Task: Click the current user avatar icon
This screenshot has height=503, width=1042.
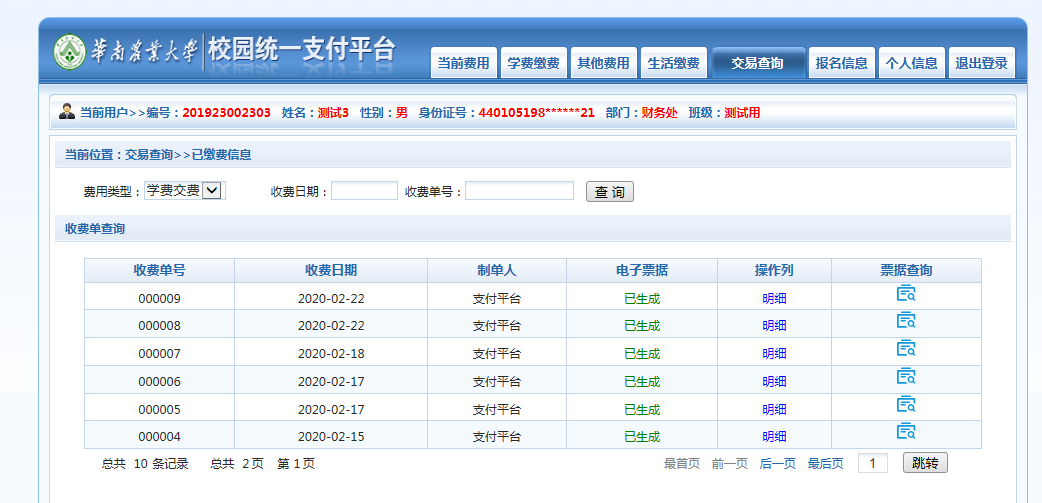Action: point(67,112)
